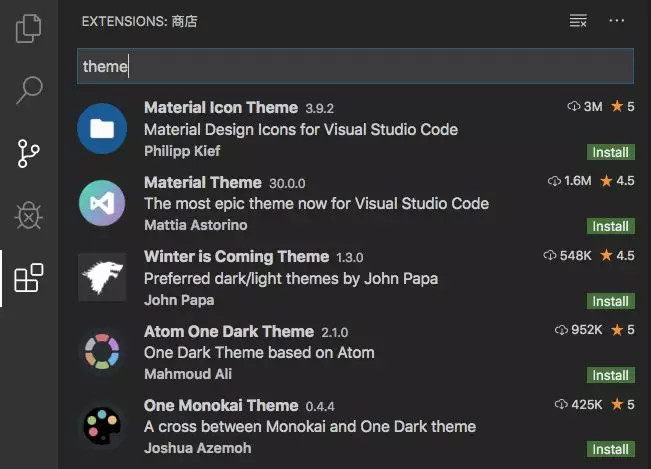Image resolution: width=651 pixels, height=469 pixels.
Task: Install the Material Theme extension
Action: point(610,226)
